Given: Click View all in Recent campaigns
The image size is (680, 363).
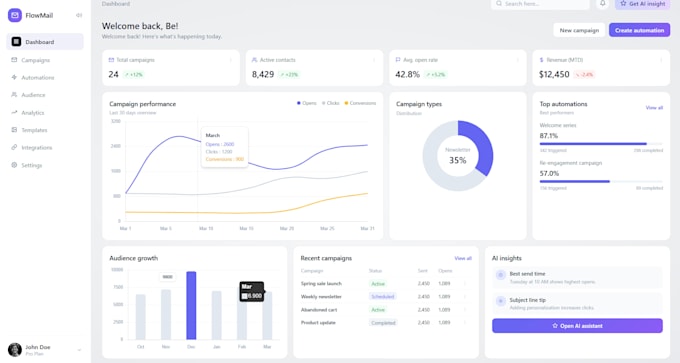Looking at the screenshot, I should point(463,258).
